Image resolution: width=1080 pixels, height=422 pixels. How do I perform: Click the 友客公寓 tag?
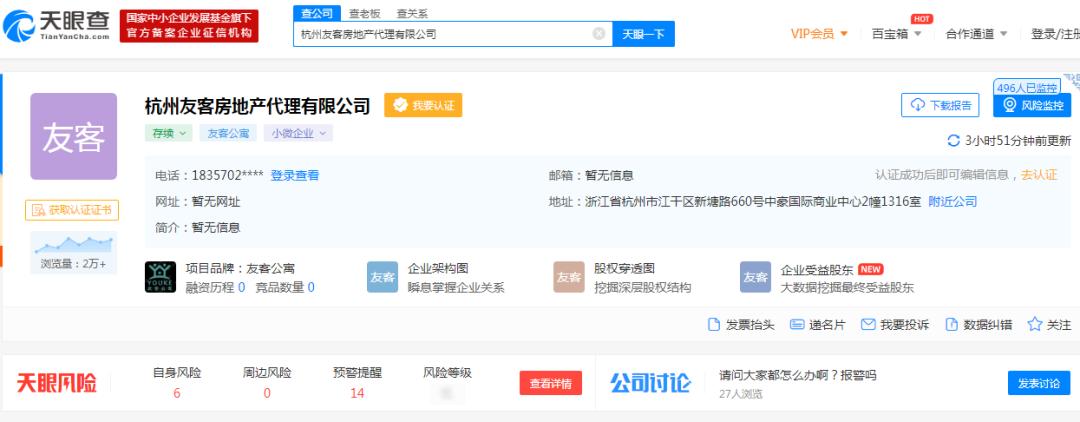[x=228, y=134]
